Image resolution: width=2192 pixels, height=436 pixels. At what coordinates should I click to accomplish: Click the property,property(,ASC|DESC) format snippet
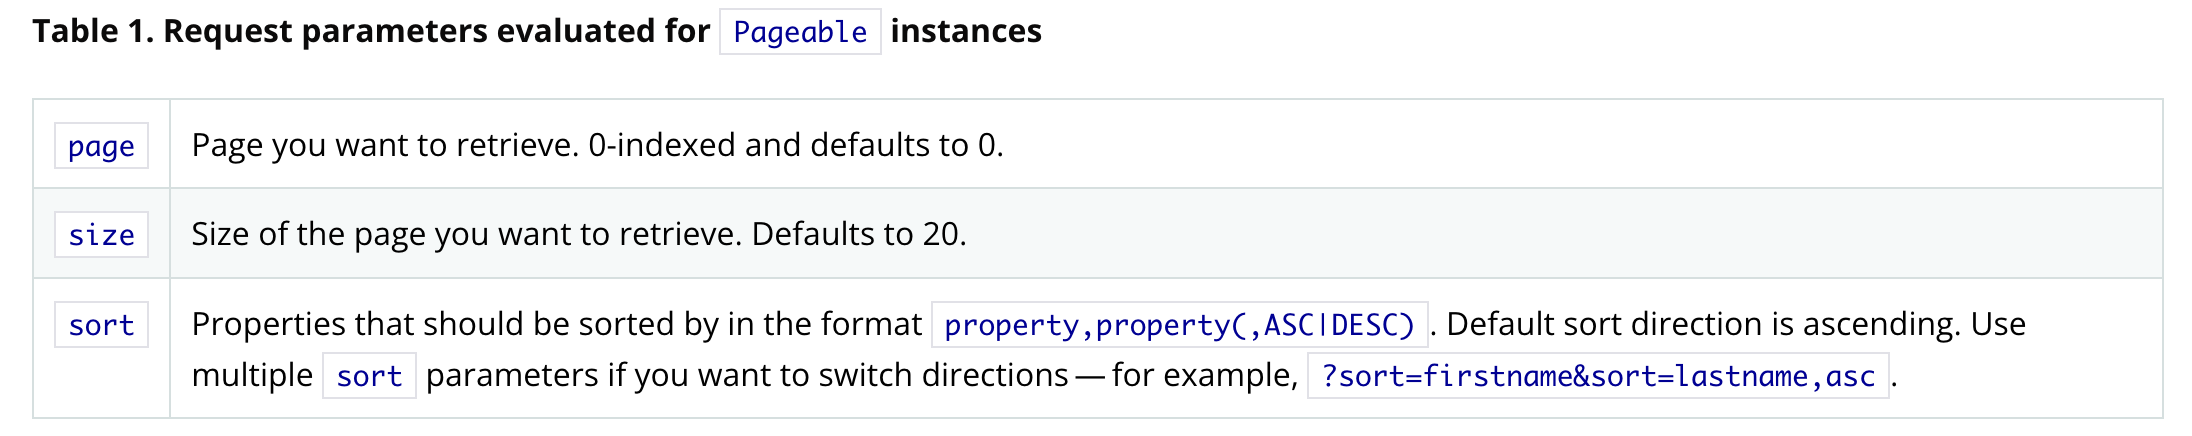tap(1179, 325)
